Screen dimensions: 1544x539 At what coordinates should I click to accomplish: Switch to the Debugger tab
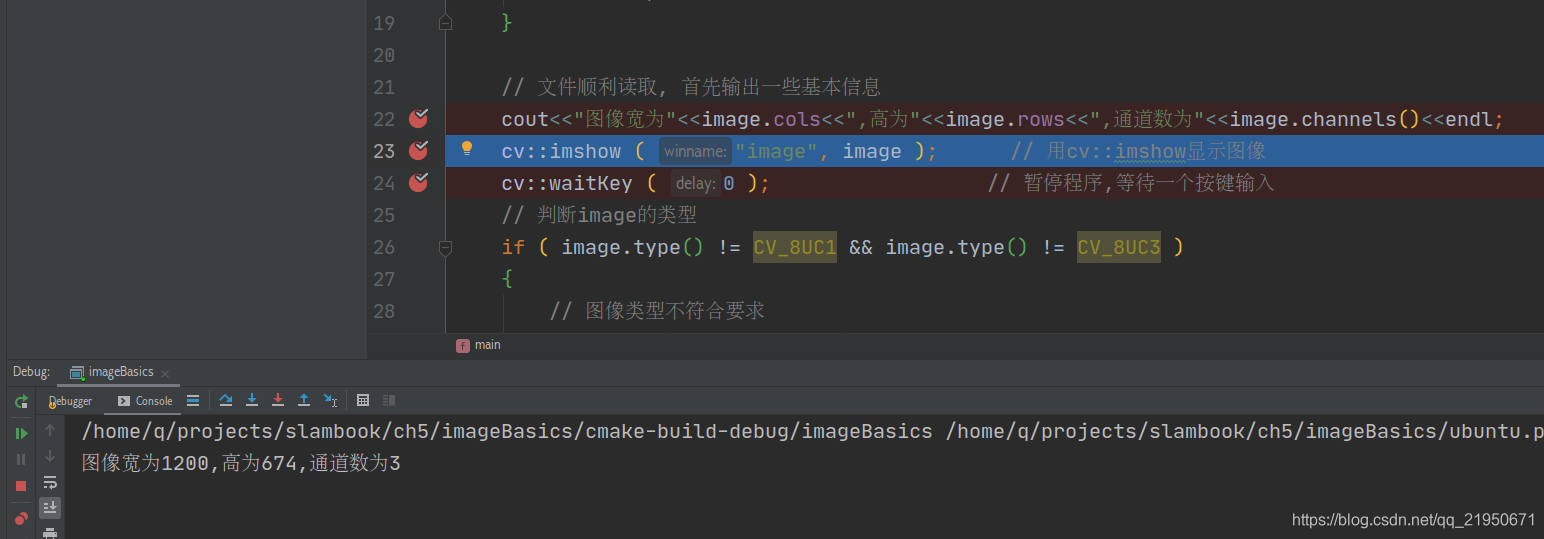coord(70,401)
